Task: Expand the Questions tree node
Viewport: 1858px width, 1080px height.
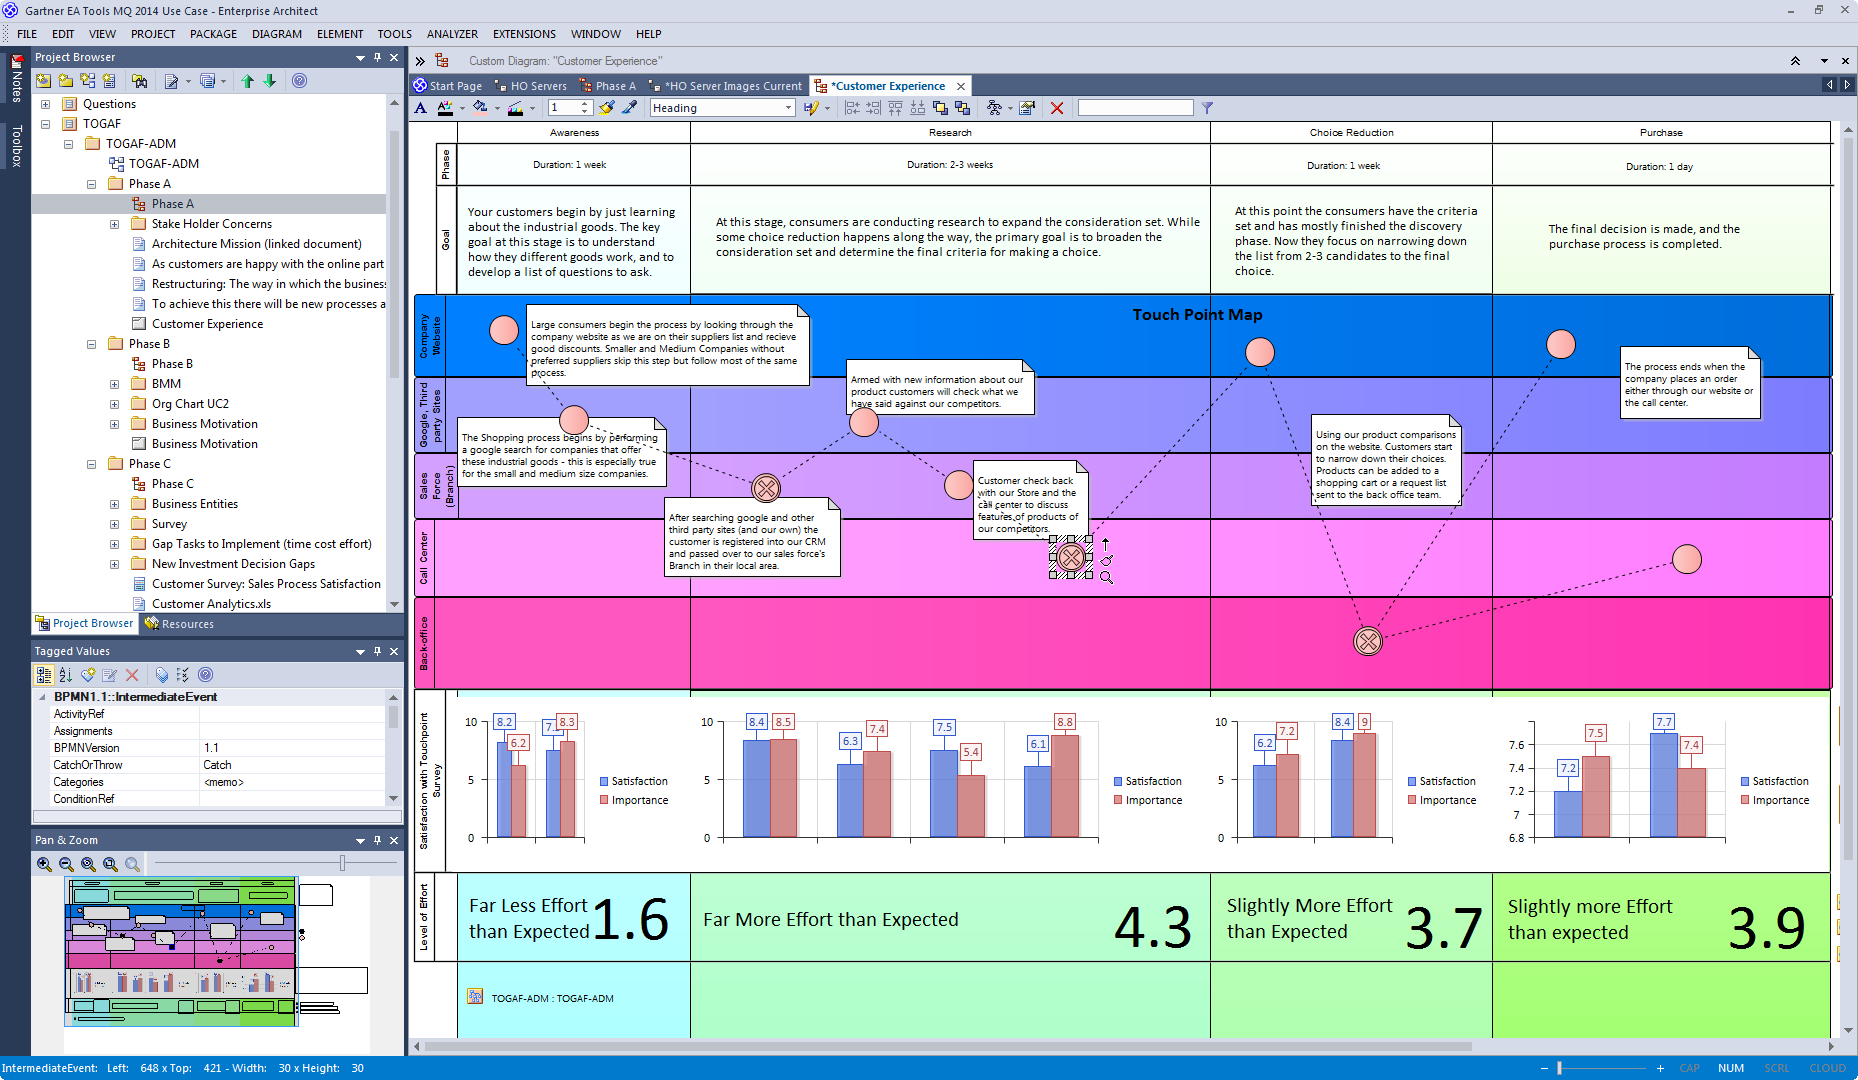Action: tap(45, 104)
